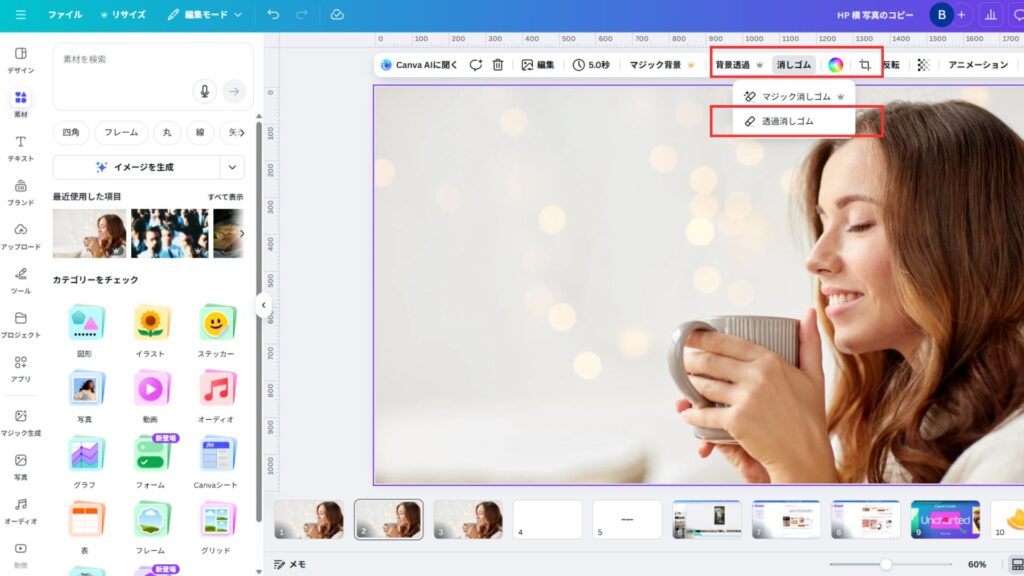Image resolution: width=1024 pixels, height=576 pixels.
Task: Select 透過消しゴム from the dropdown menu
Action: (780, 121)
